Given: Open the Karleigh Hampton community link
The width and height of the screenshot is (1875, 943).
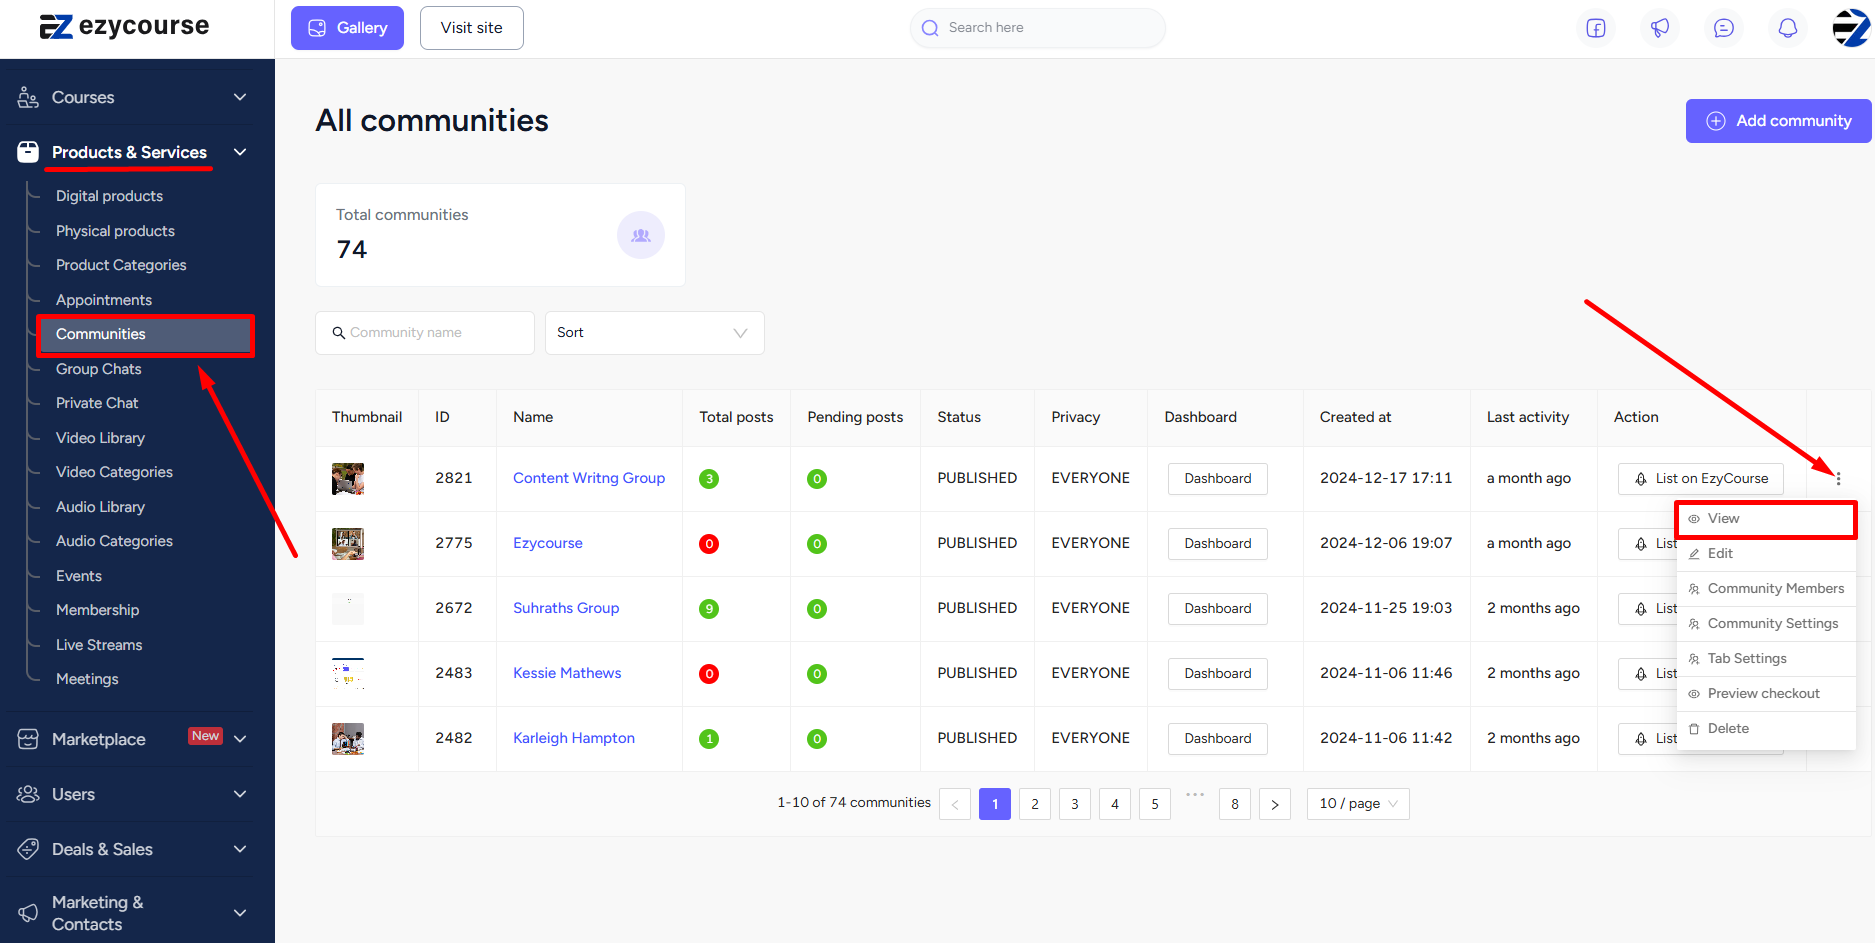Looking at the screenshot, I should point(574,738).
